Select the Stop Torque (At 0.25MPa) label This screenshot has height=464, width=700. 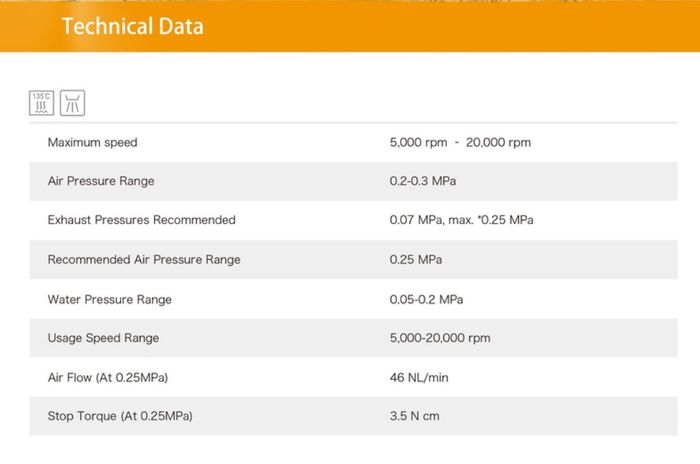[120, 416]
